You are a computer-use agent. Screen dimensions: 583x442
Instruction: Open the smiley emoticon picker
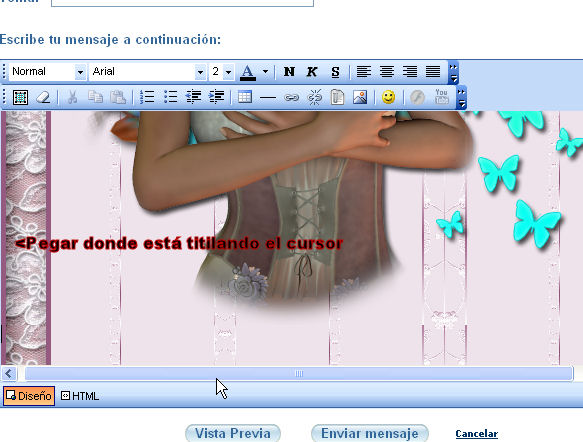[389, 97]
